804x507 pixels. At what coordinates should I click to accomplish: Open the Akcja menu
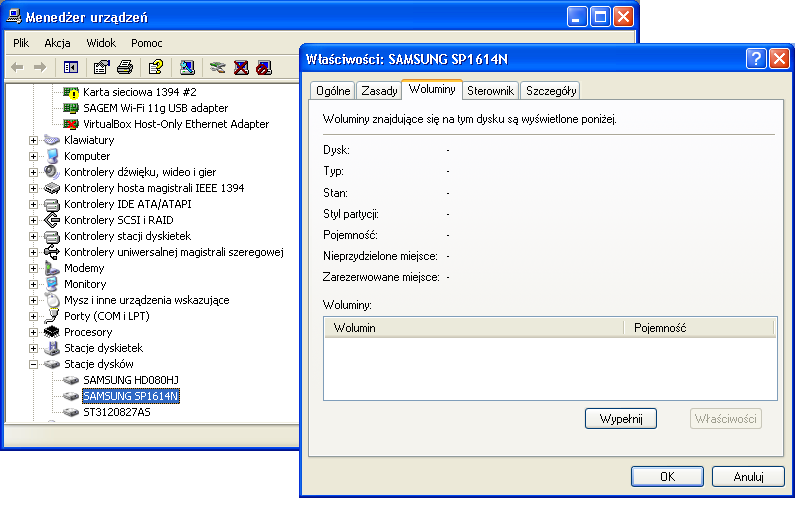pos(57,43)
